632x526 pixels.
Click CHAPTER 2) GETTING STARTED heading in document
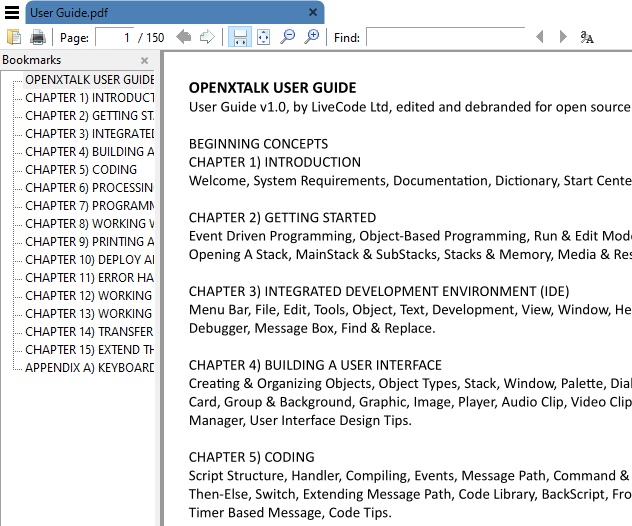coord(282,218)
